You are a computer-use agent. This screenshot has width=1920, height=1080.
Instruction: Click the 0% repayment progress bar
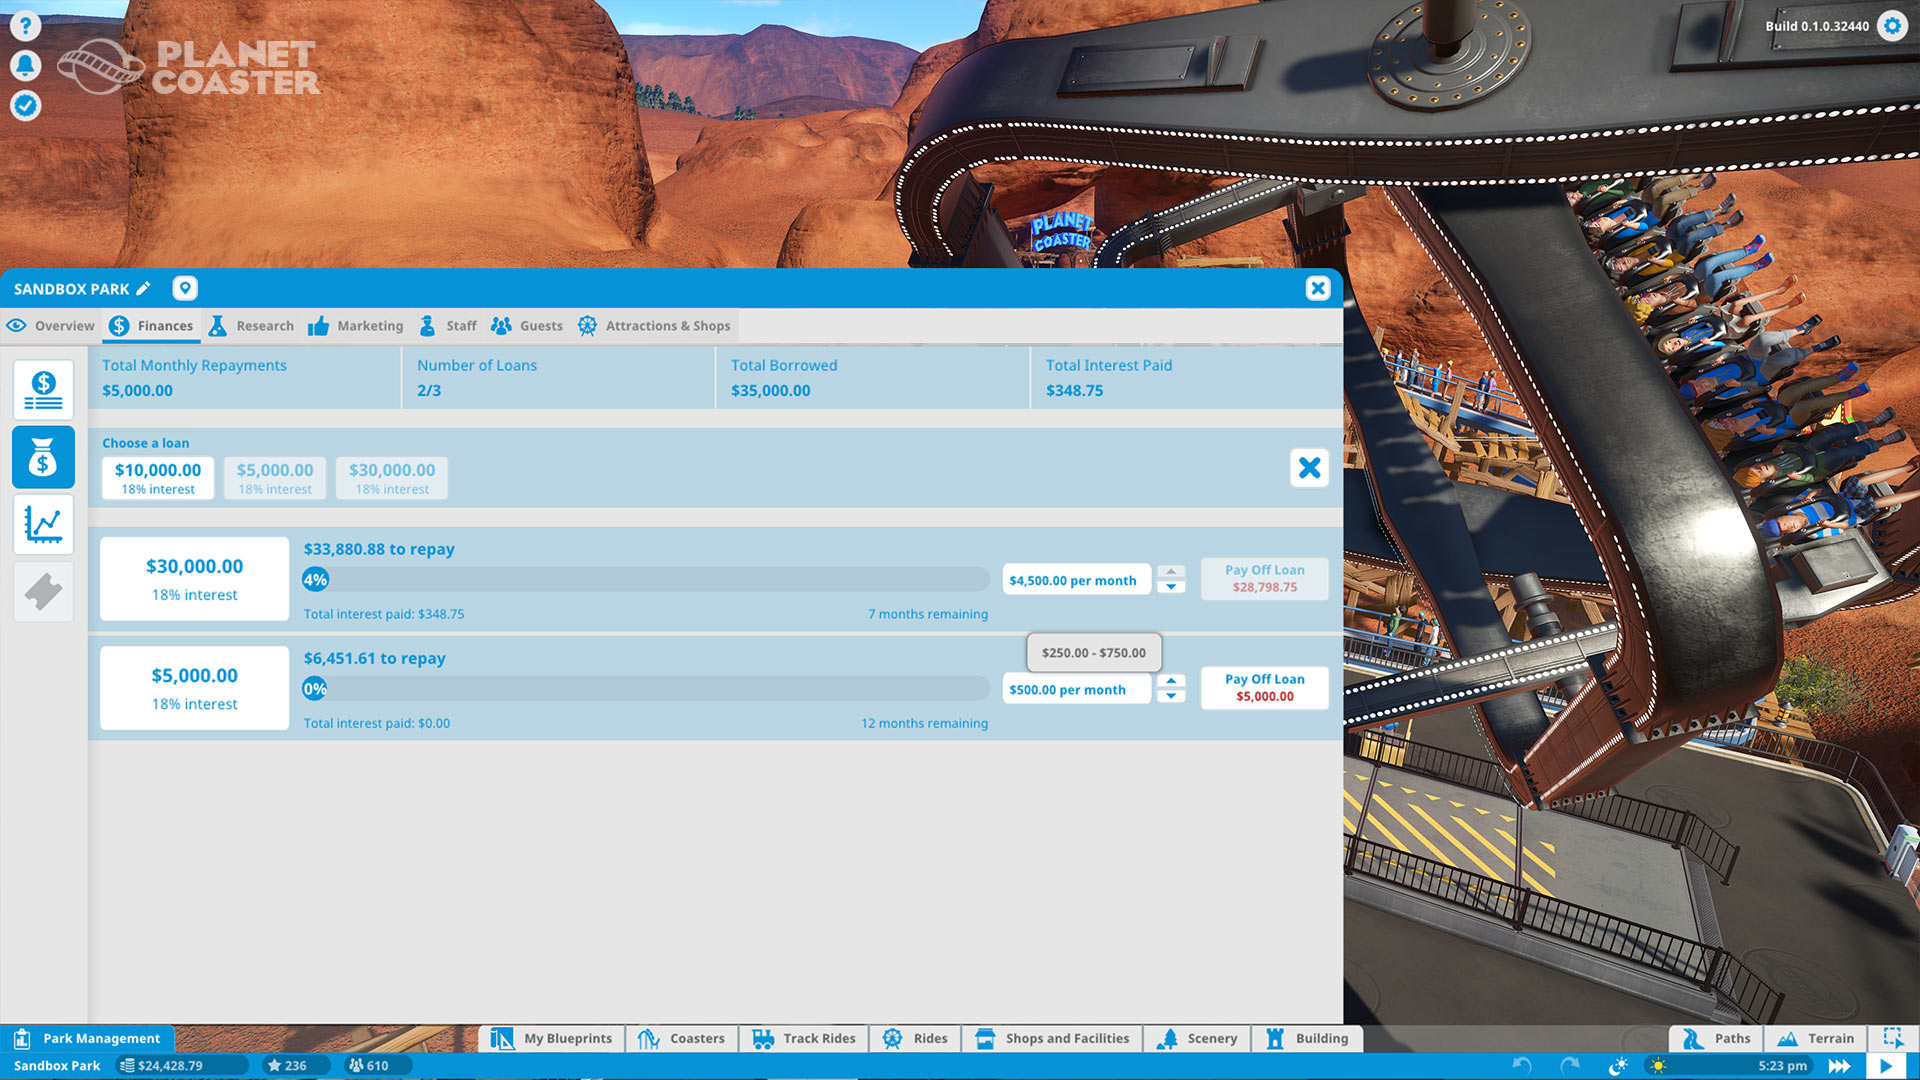646,688
